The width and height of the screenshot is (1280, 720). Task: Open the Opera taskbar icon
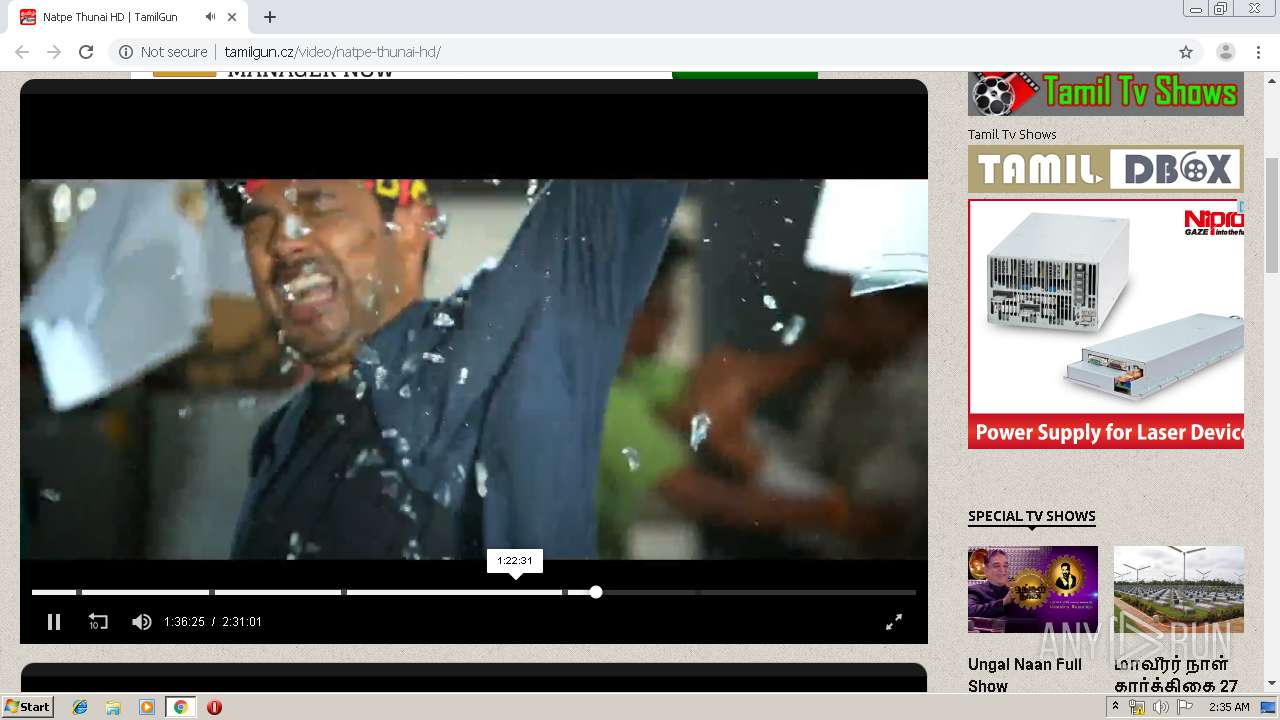[x=214, y=707]
